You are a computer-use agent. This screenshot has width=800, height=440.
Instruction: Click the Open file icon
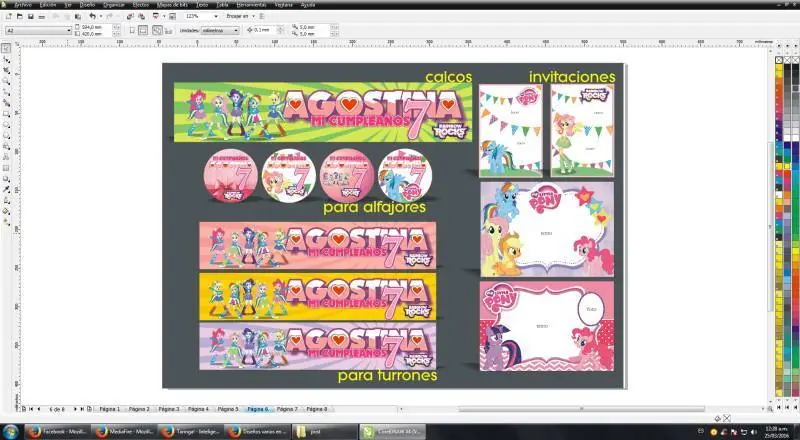coord(20,16)
